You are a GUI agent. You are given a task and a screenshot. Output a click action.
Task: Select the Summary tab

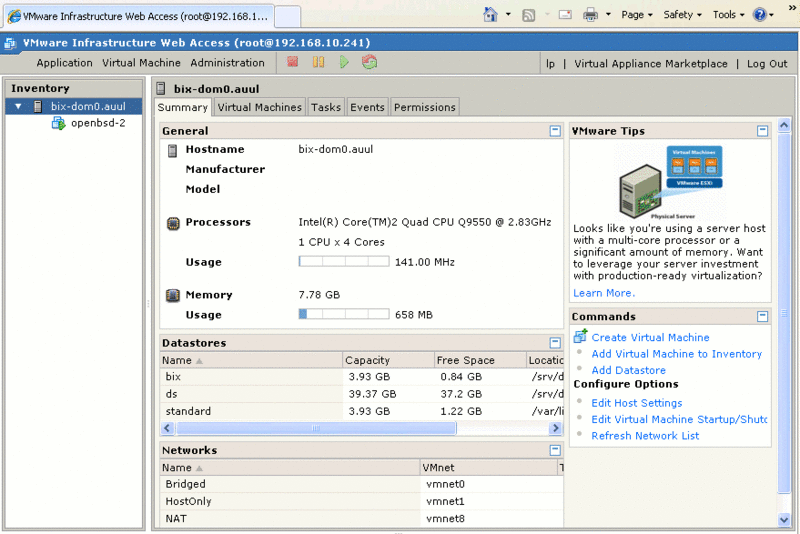(x=183, y=107)
